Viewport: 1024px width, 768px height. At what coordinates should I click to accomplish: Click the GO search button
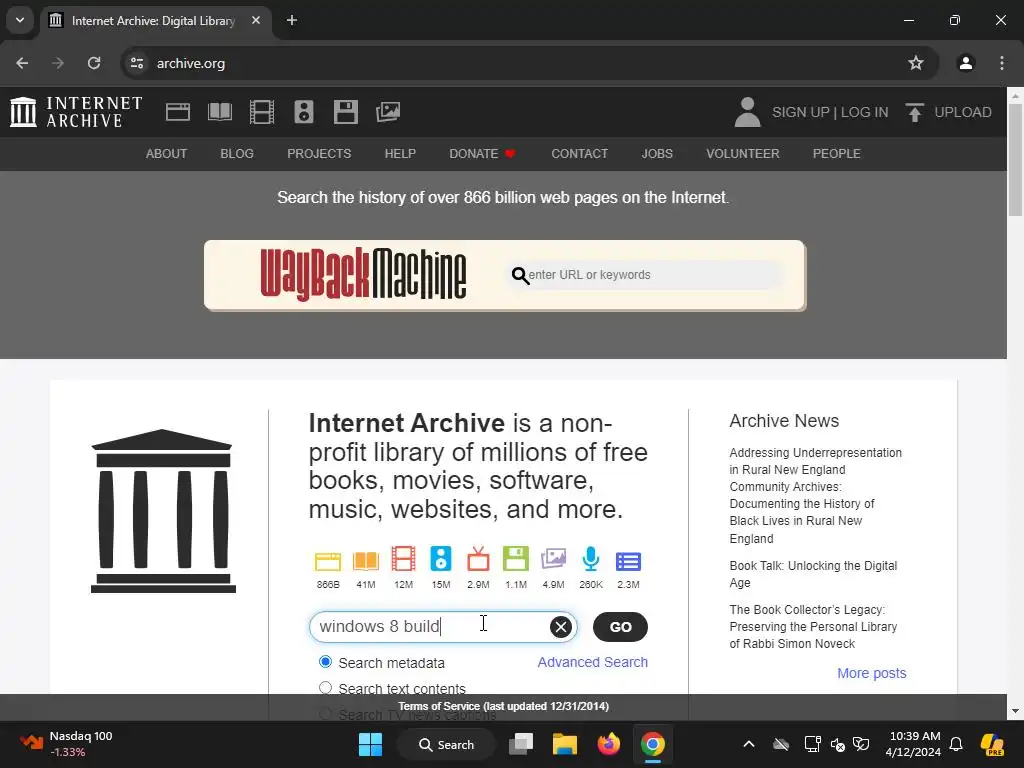620,627
